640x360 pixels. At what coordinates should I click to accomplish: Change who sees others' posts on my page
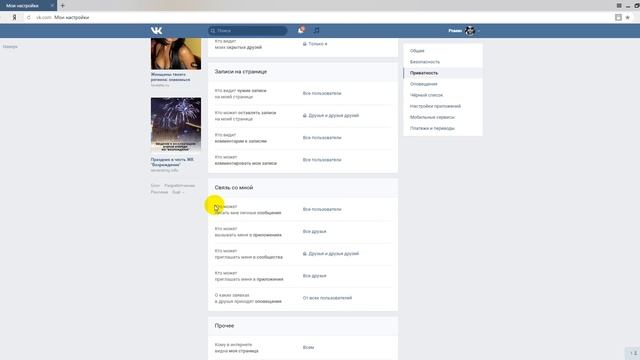point(322,93)
